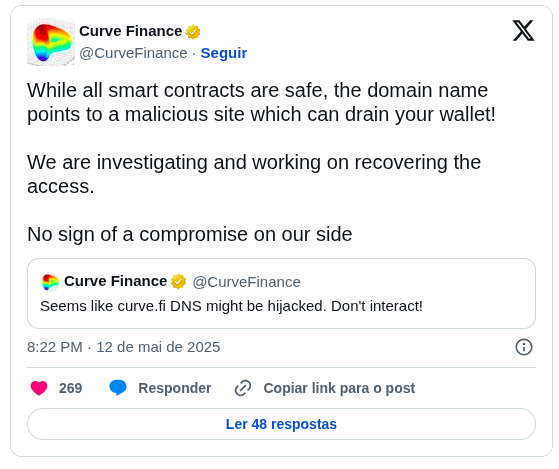The width and height of the screenshot is (559, 469).
Task: Click the chain link copy icon
Action: pos(243,388)
